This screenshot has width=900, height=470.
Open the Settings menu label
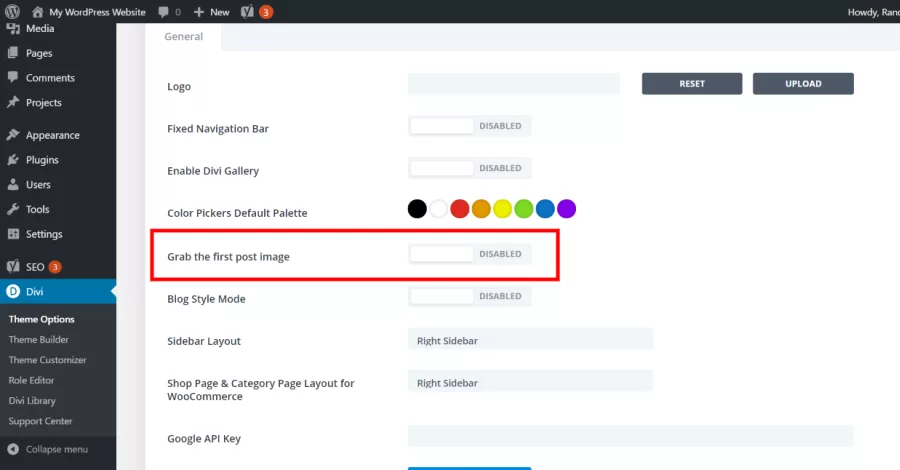44,234
